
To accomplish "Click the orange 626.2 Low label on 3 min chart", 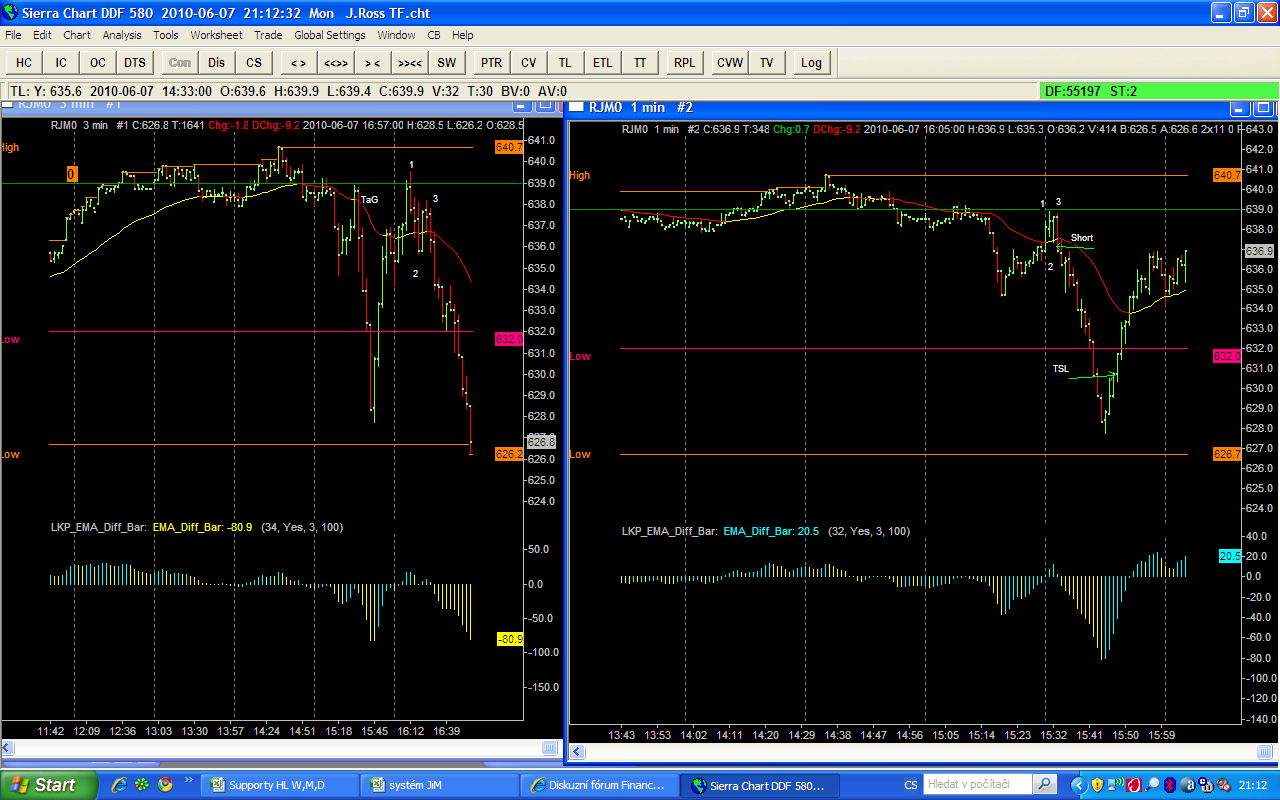I will (x=508, y=454).
